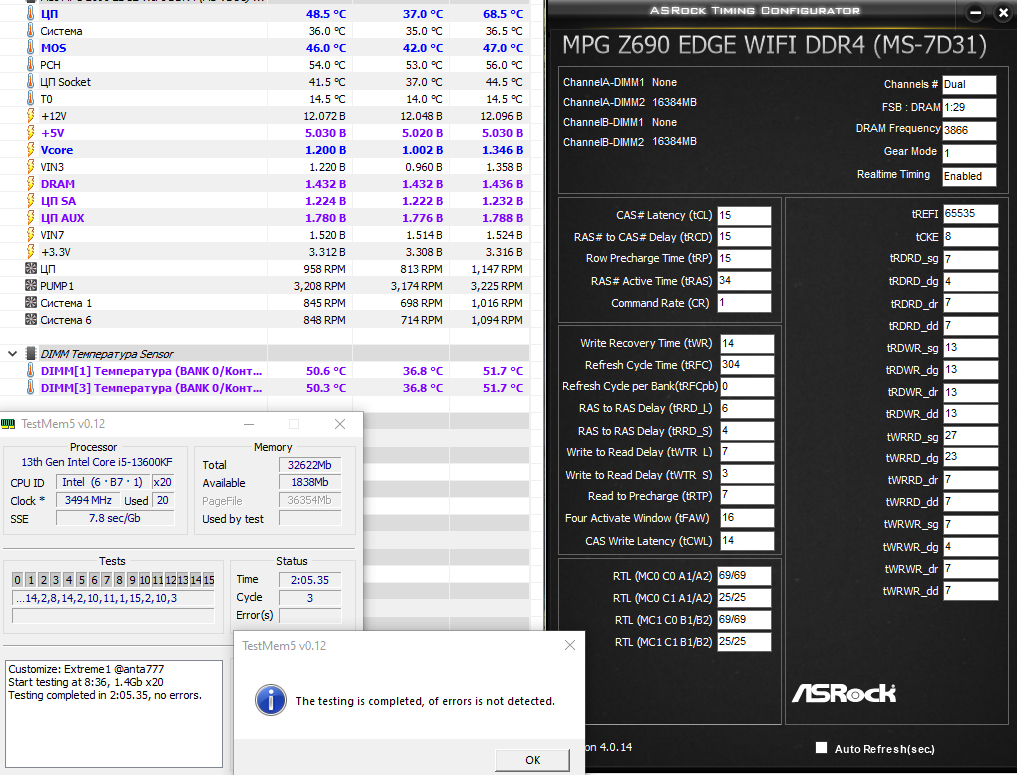The image size is (1017, 775).
Task: Click the 13th Gen Intel Core i5-13600KF text
Action: (97, 462)
